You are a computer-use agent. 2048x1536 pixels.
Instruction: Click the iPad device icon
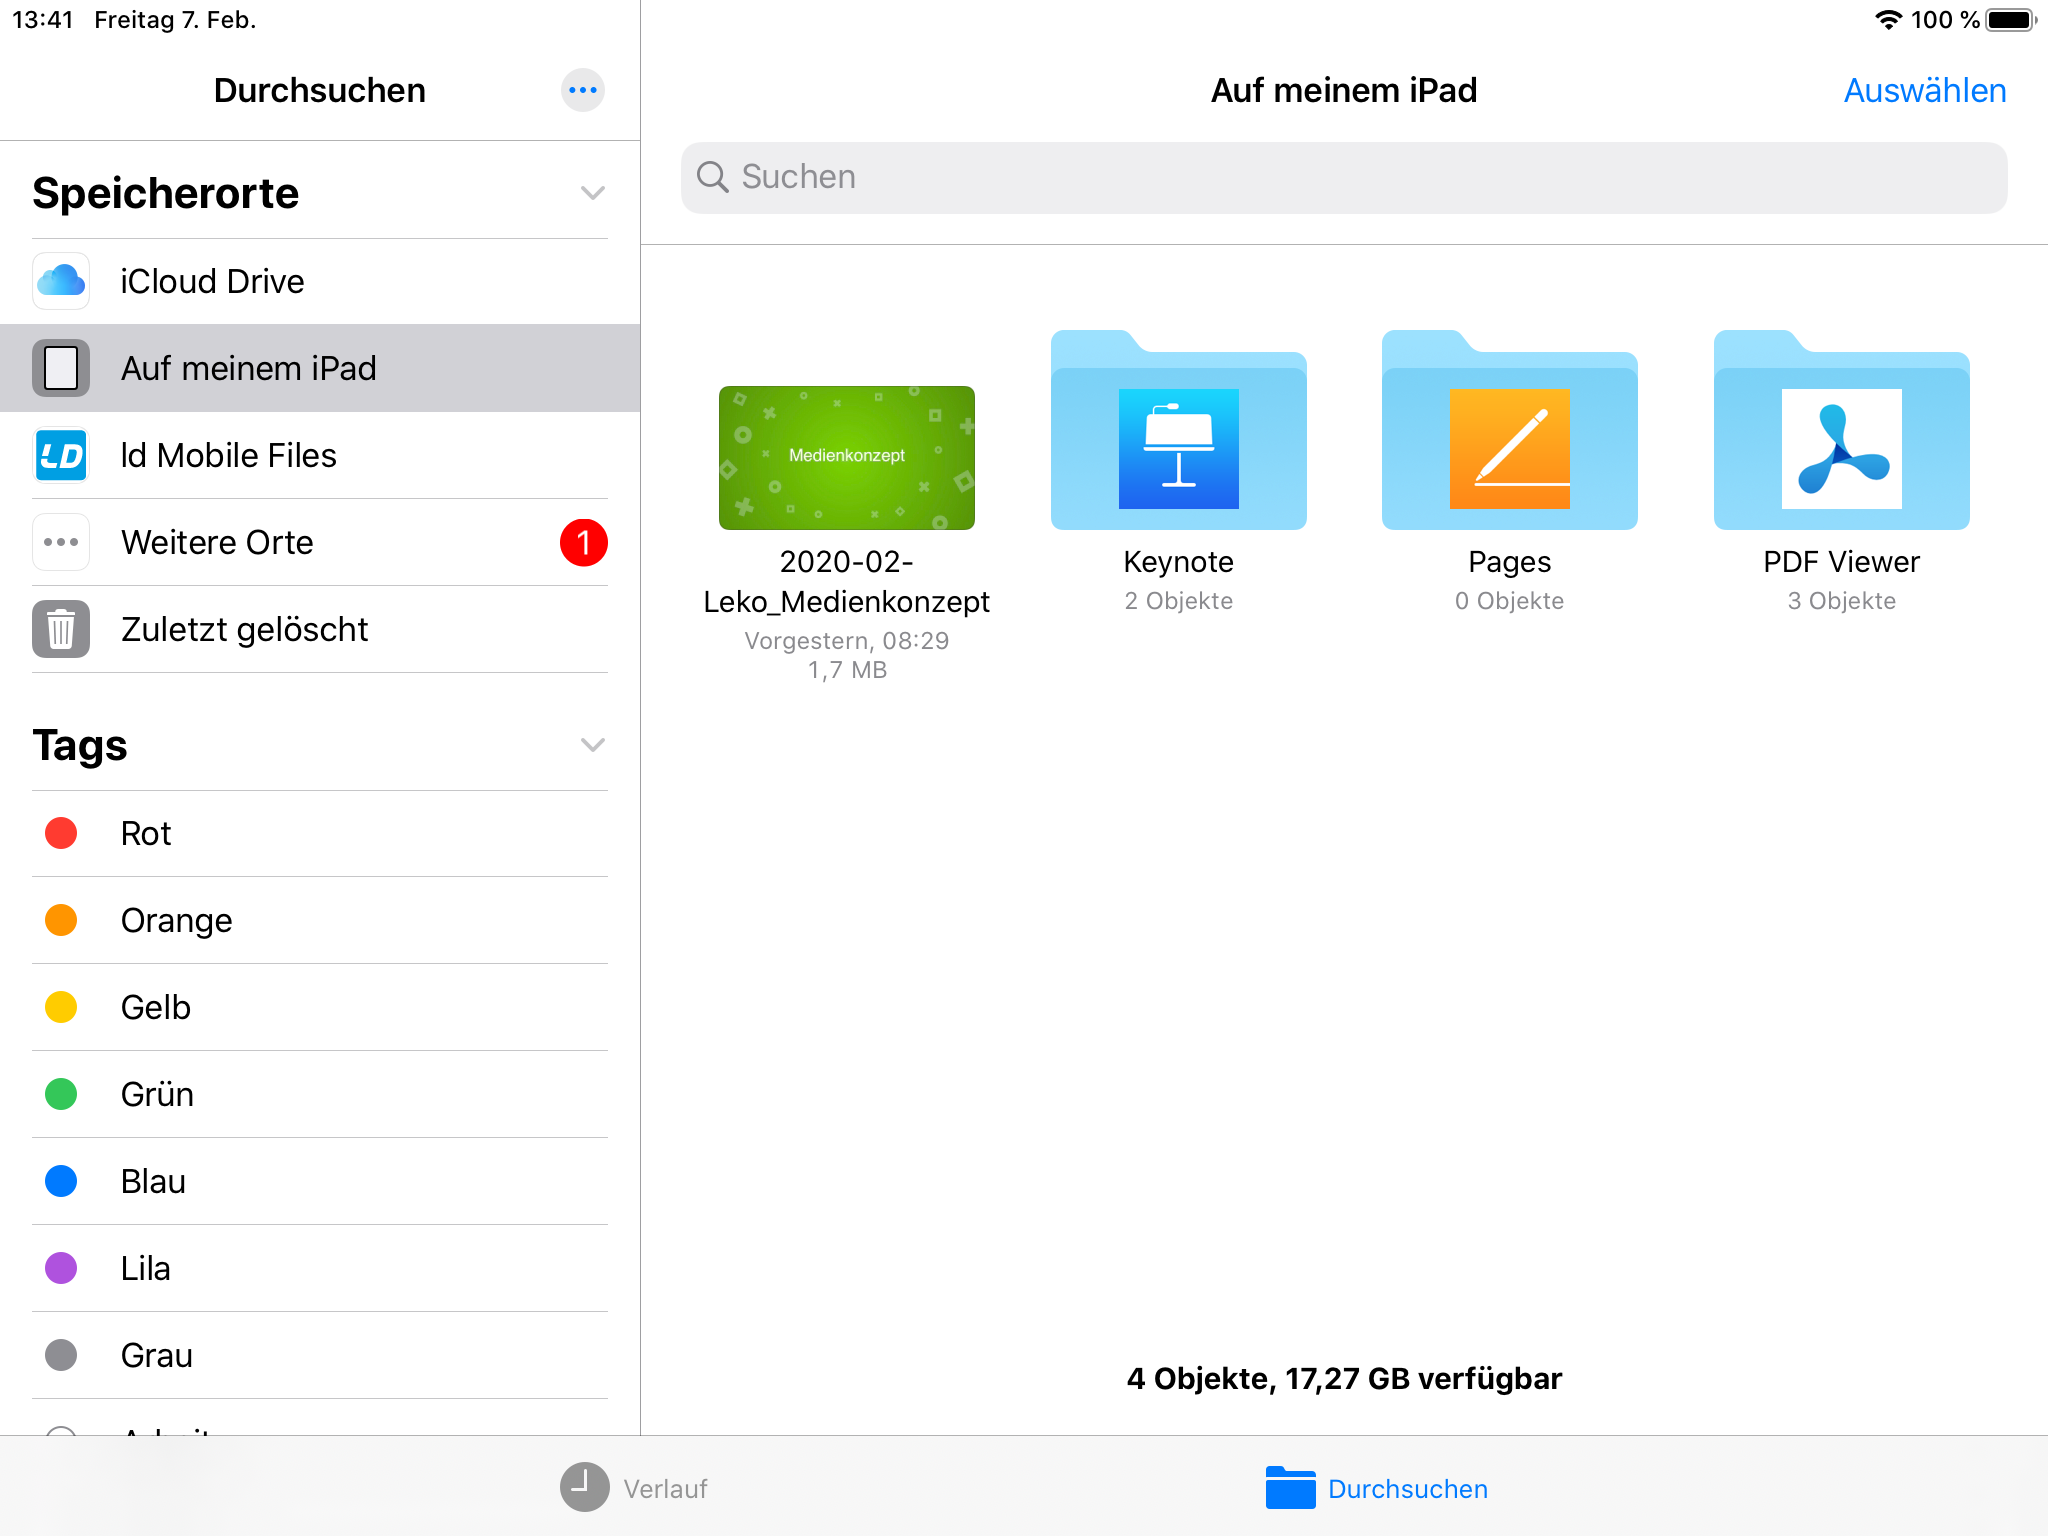coord(61,368)
